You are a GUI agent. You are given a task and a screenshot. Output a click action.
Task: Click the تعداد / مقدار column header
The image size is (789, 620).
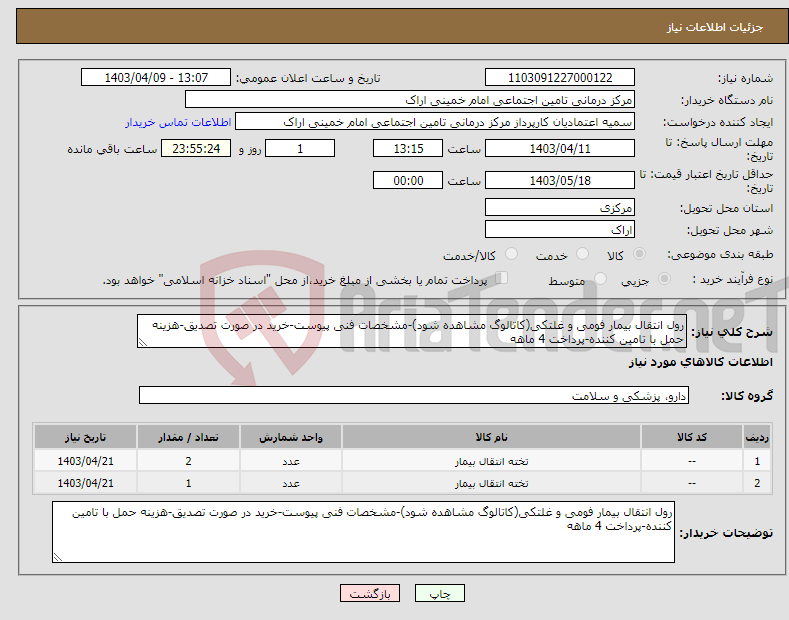(x=188, y=437)
